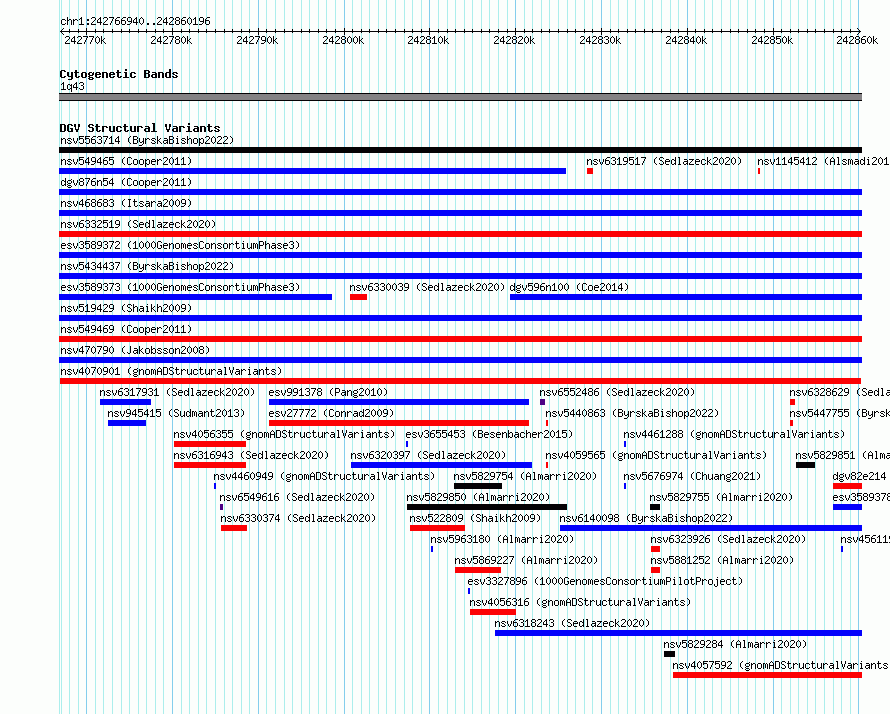Open nsv522809 (Shaikh2009) label
The image size is (890, 714).
pos(475,518)
